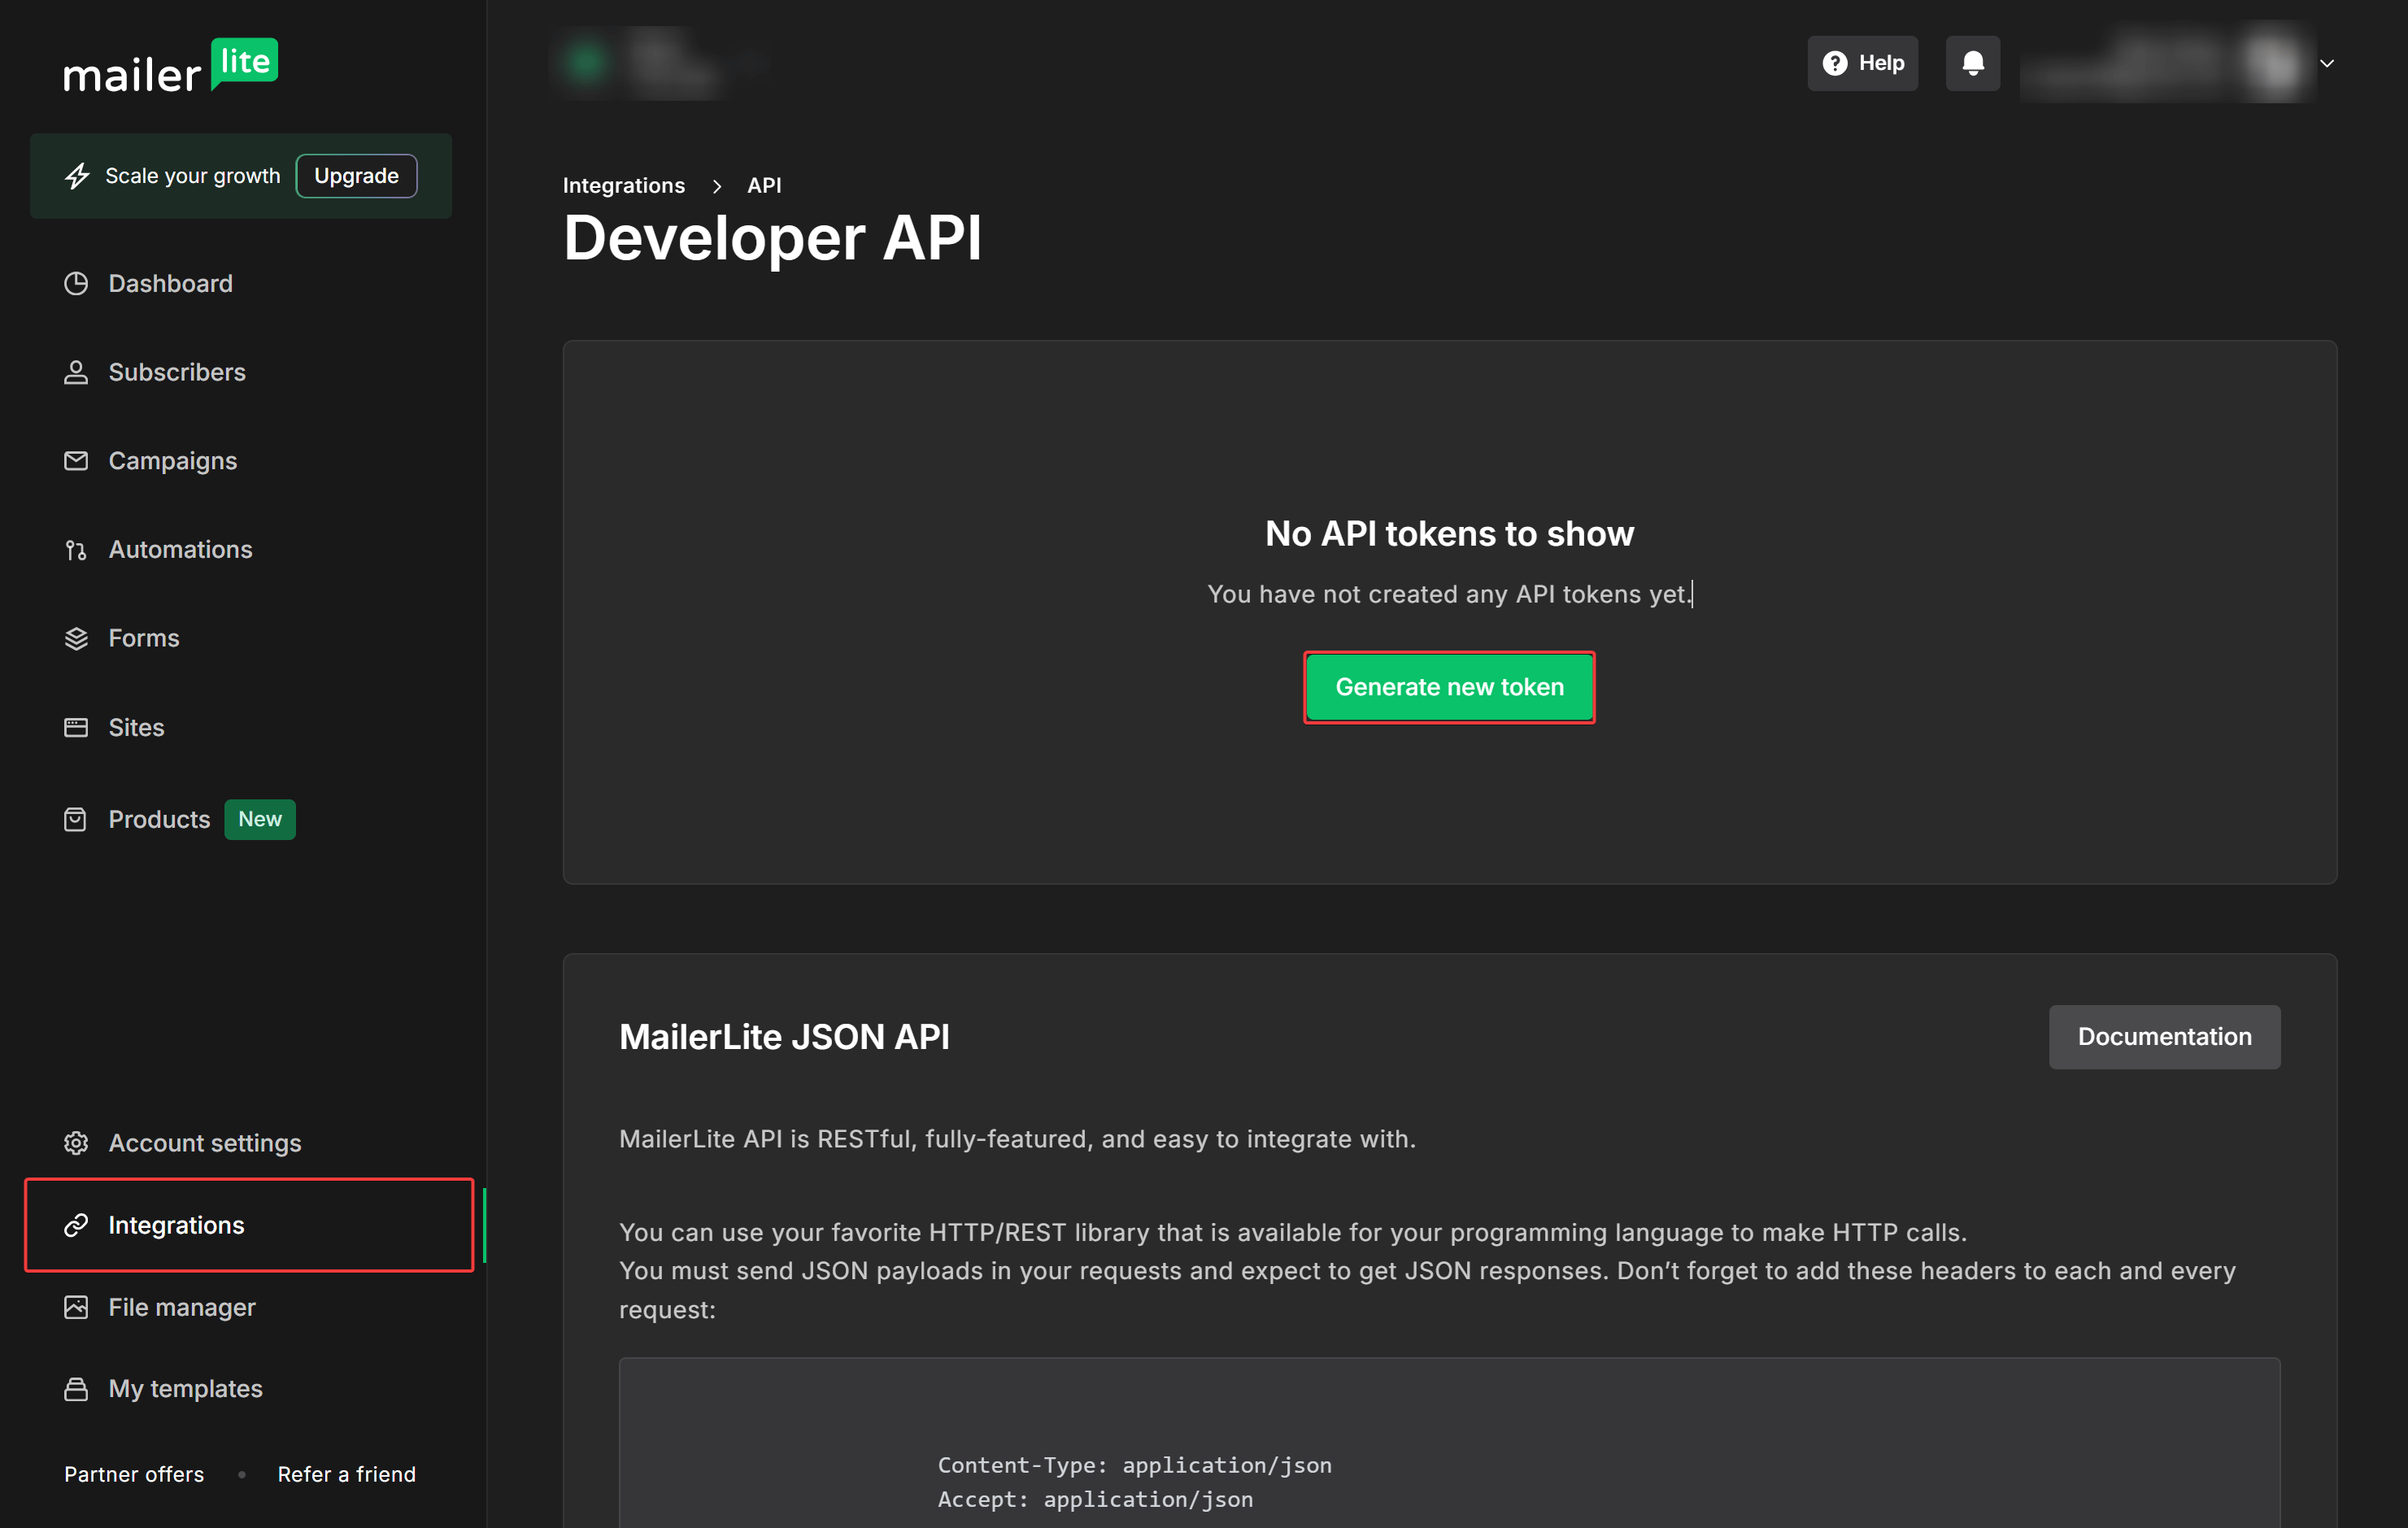Open the notifications bell
2408x1528 pixels.
tap(1973, 64)
